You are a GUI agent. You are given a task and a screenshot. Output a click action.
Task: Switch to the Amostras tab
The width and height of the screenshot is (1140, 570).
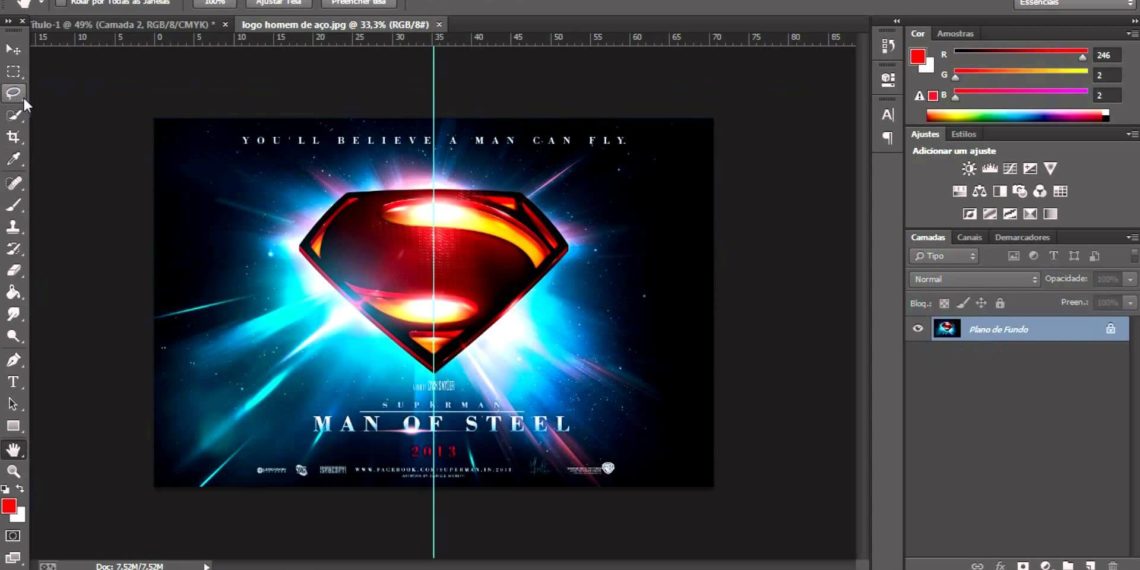click(955, 33)
